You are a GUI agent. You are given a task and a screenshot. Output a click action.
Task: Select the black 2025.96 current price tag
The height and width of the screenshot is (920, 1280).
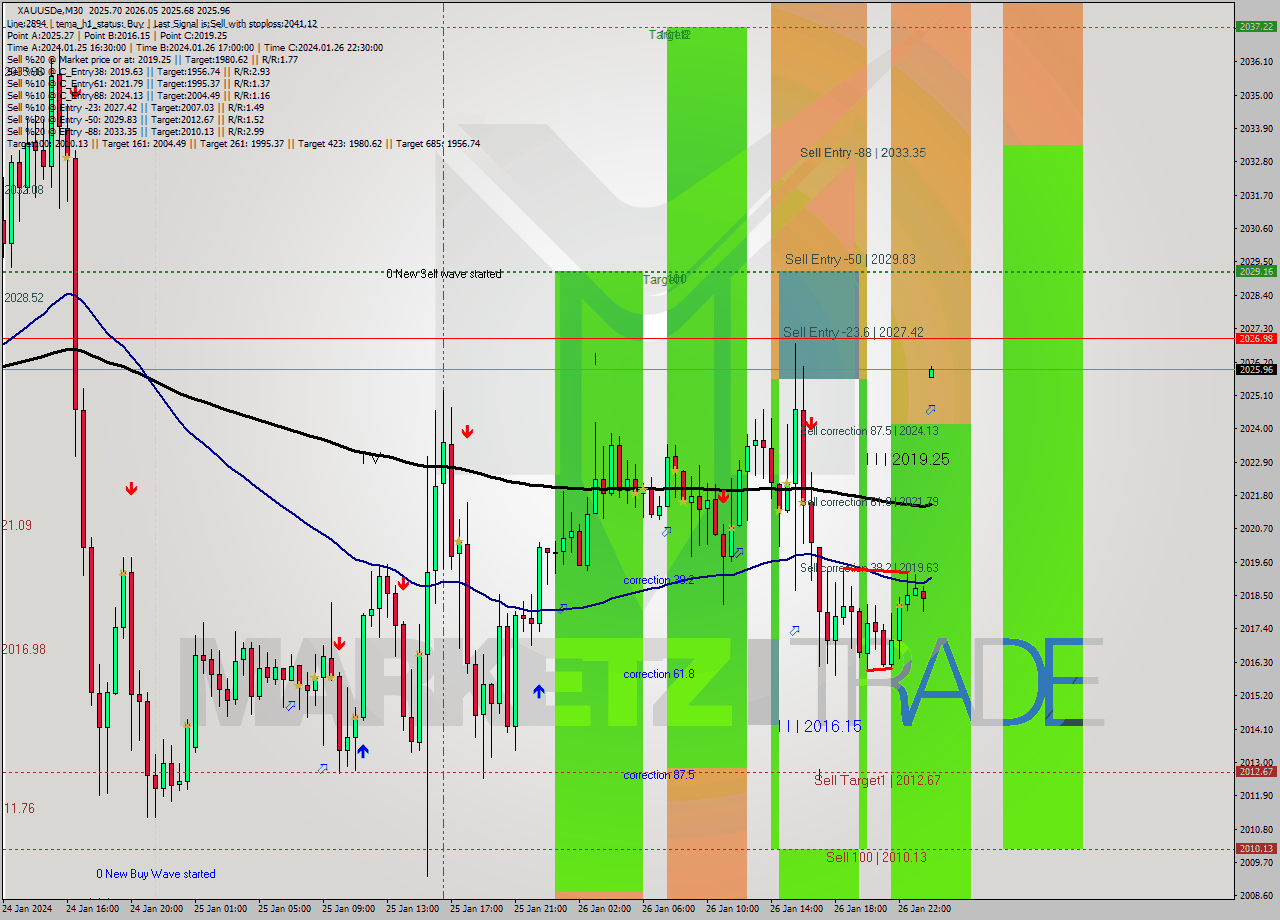click(x=1255, y=369)
